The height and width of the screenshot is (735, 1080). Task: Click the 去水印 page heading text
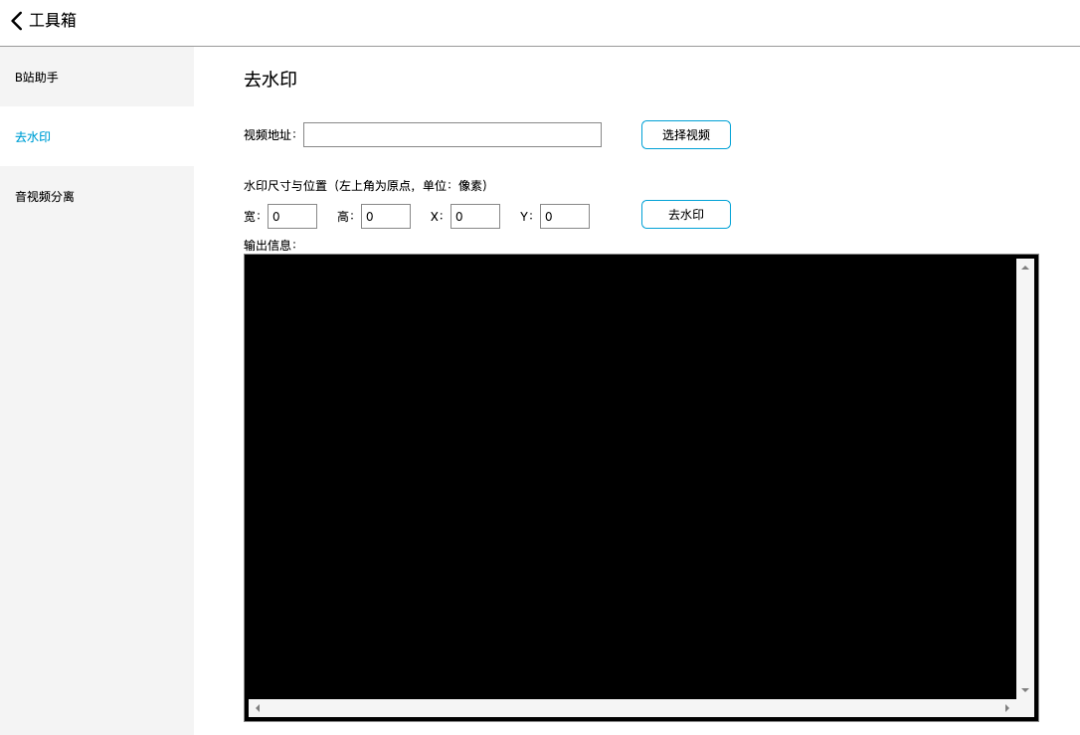[x=270, y=80]
